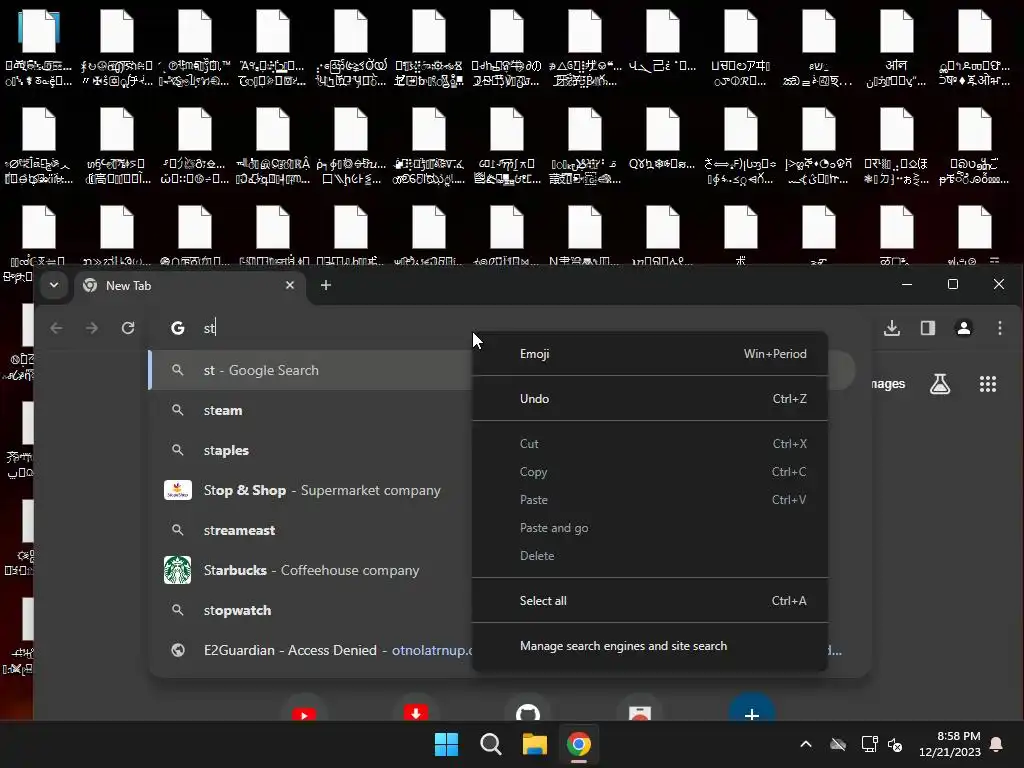Click the Stop & Shop logo icon
Image resolution: width=1024 pixels, height=768 pixels.
coord(178,490)
